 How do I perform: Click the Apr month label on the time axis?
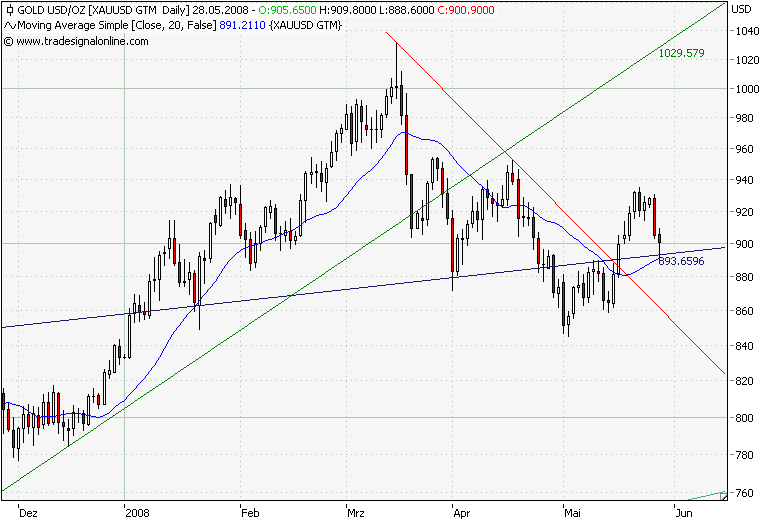pos(461,513)
